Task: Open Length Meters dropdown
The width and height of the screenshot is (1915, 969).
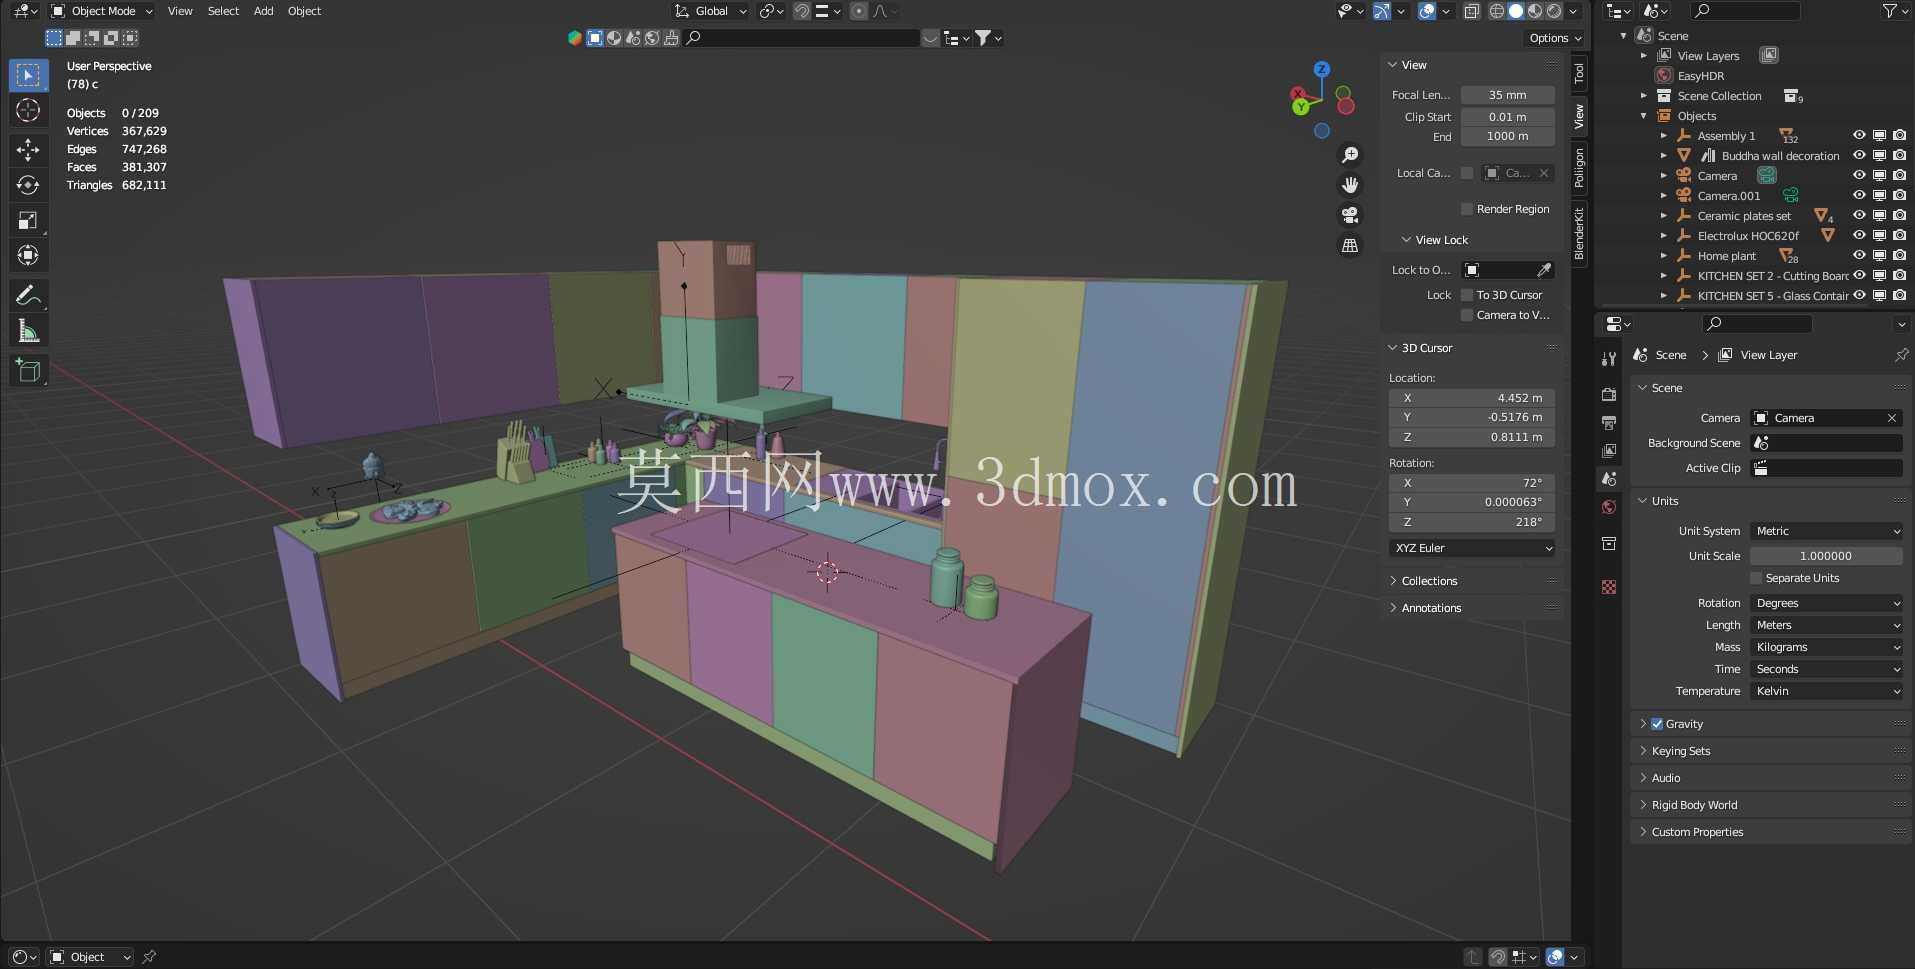Action: click(1827, 625)
